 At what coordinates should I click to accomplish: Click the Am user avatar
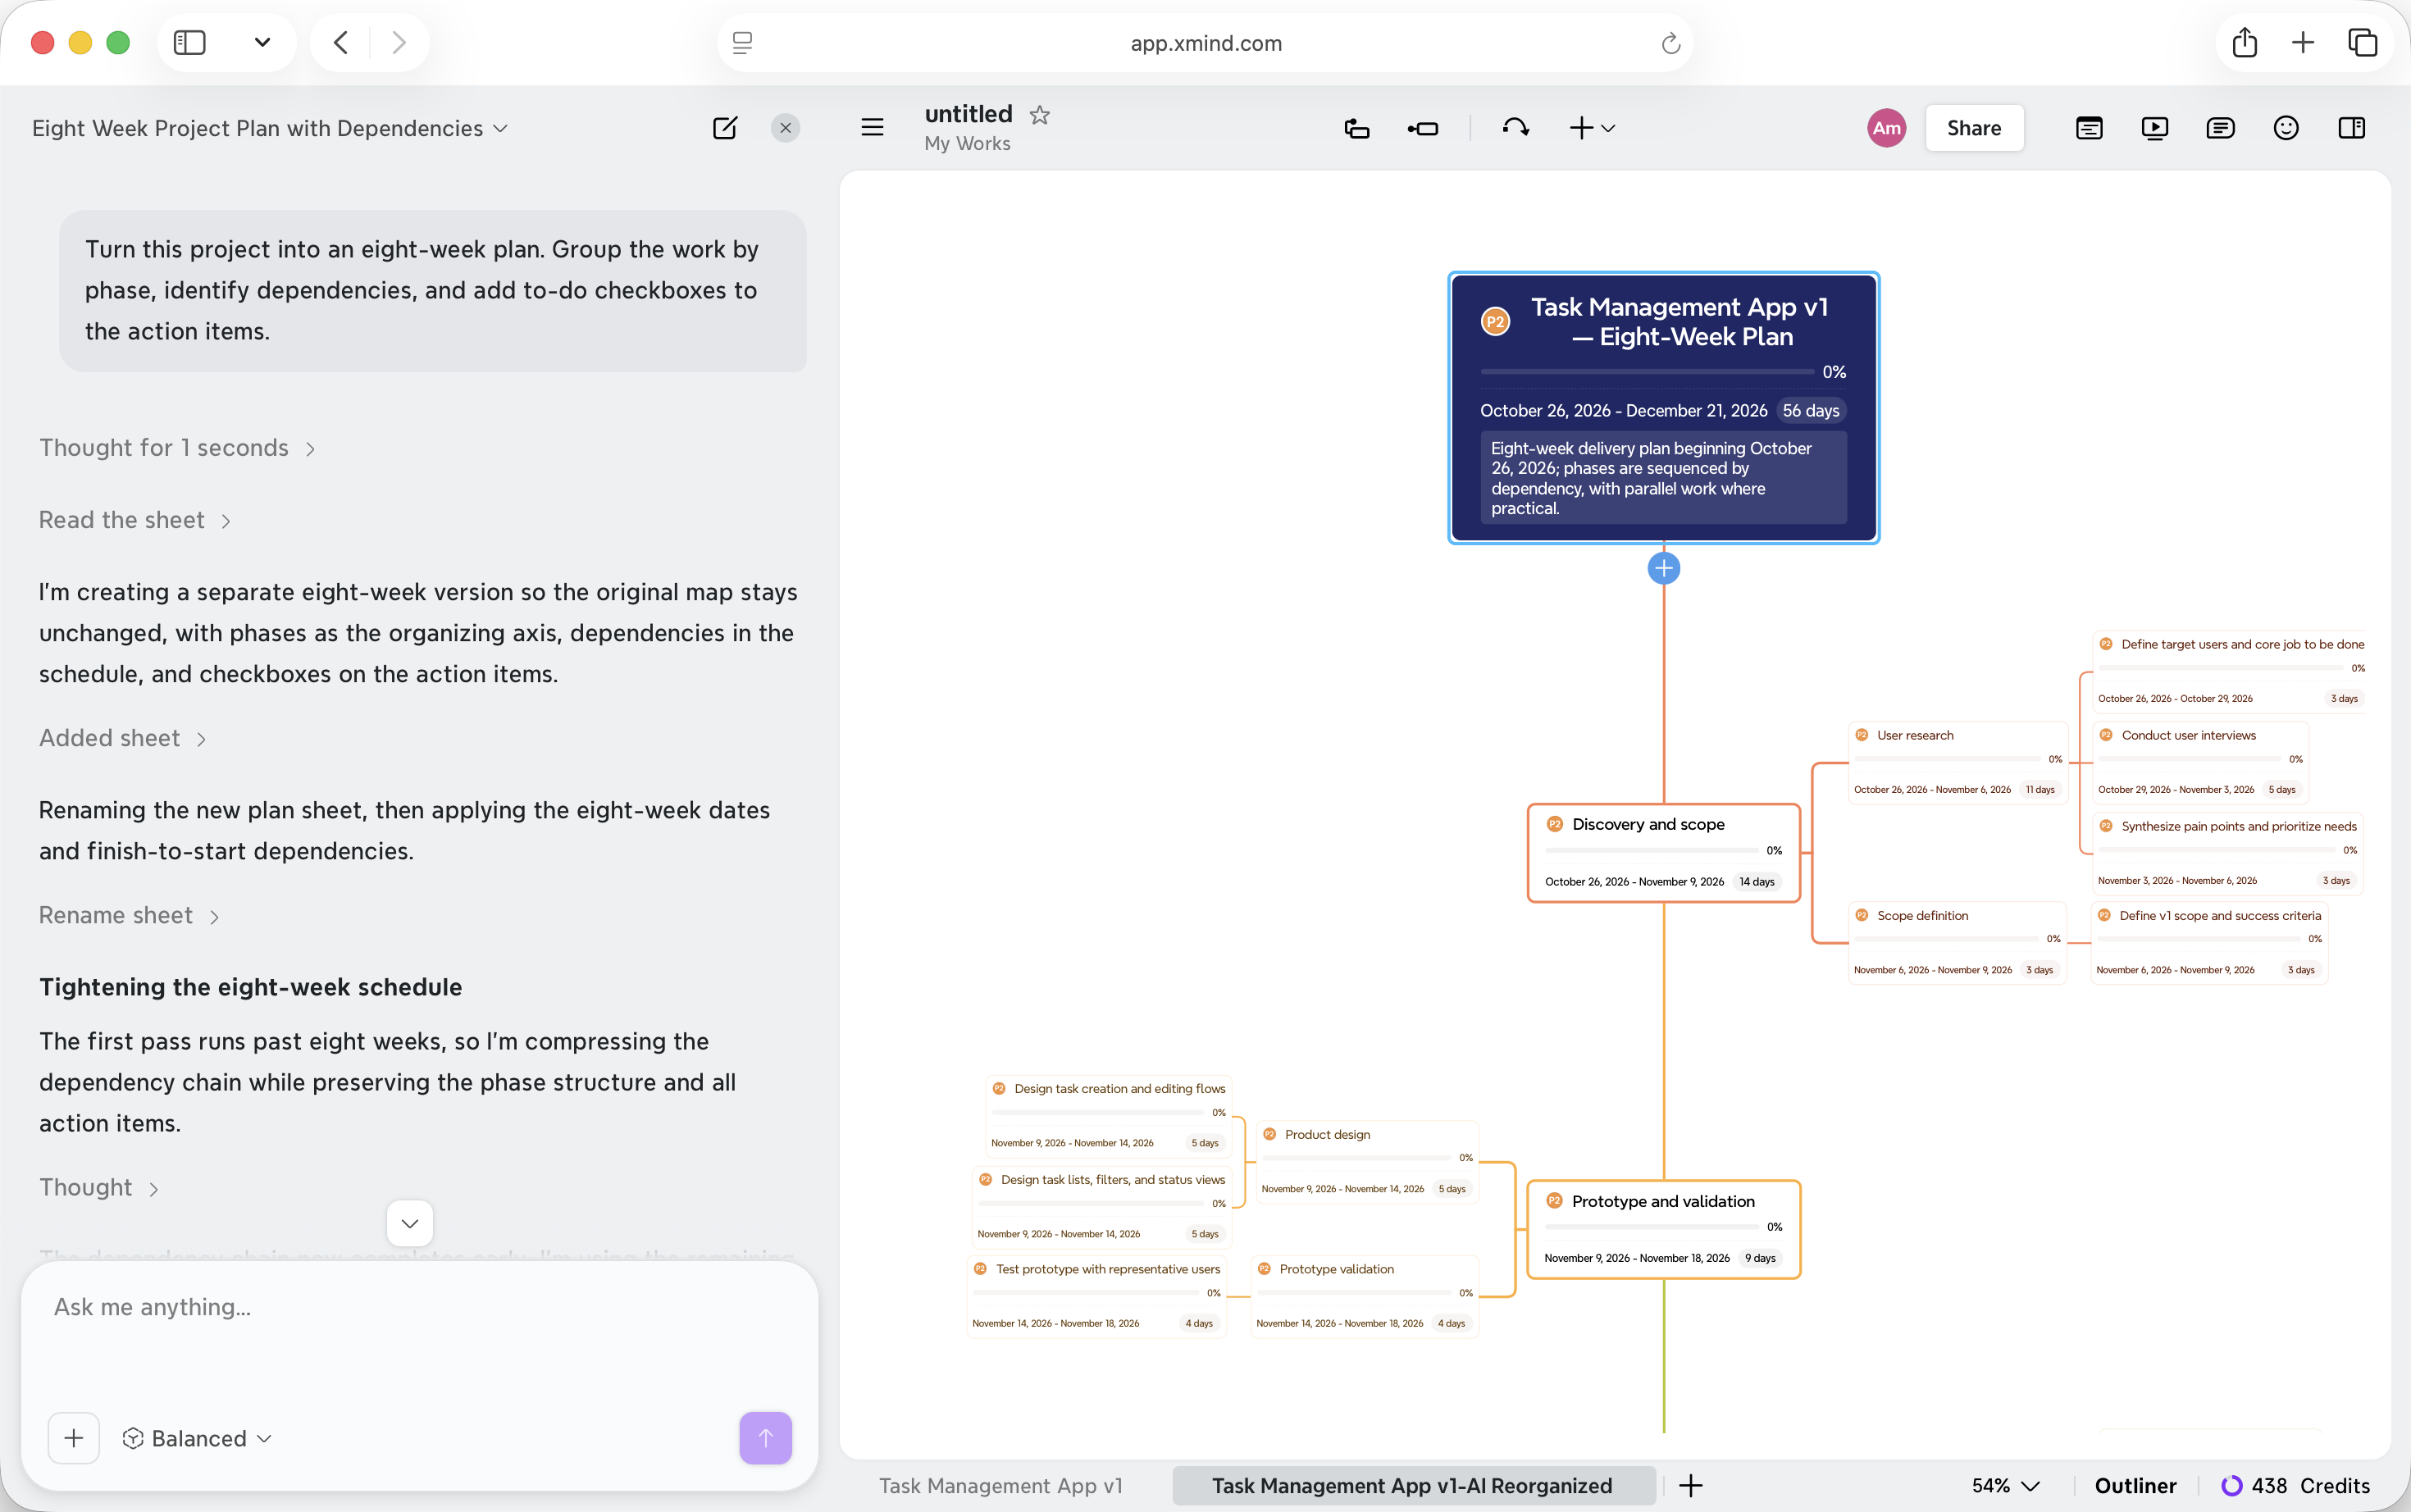point(1886,128)
